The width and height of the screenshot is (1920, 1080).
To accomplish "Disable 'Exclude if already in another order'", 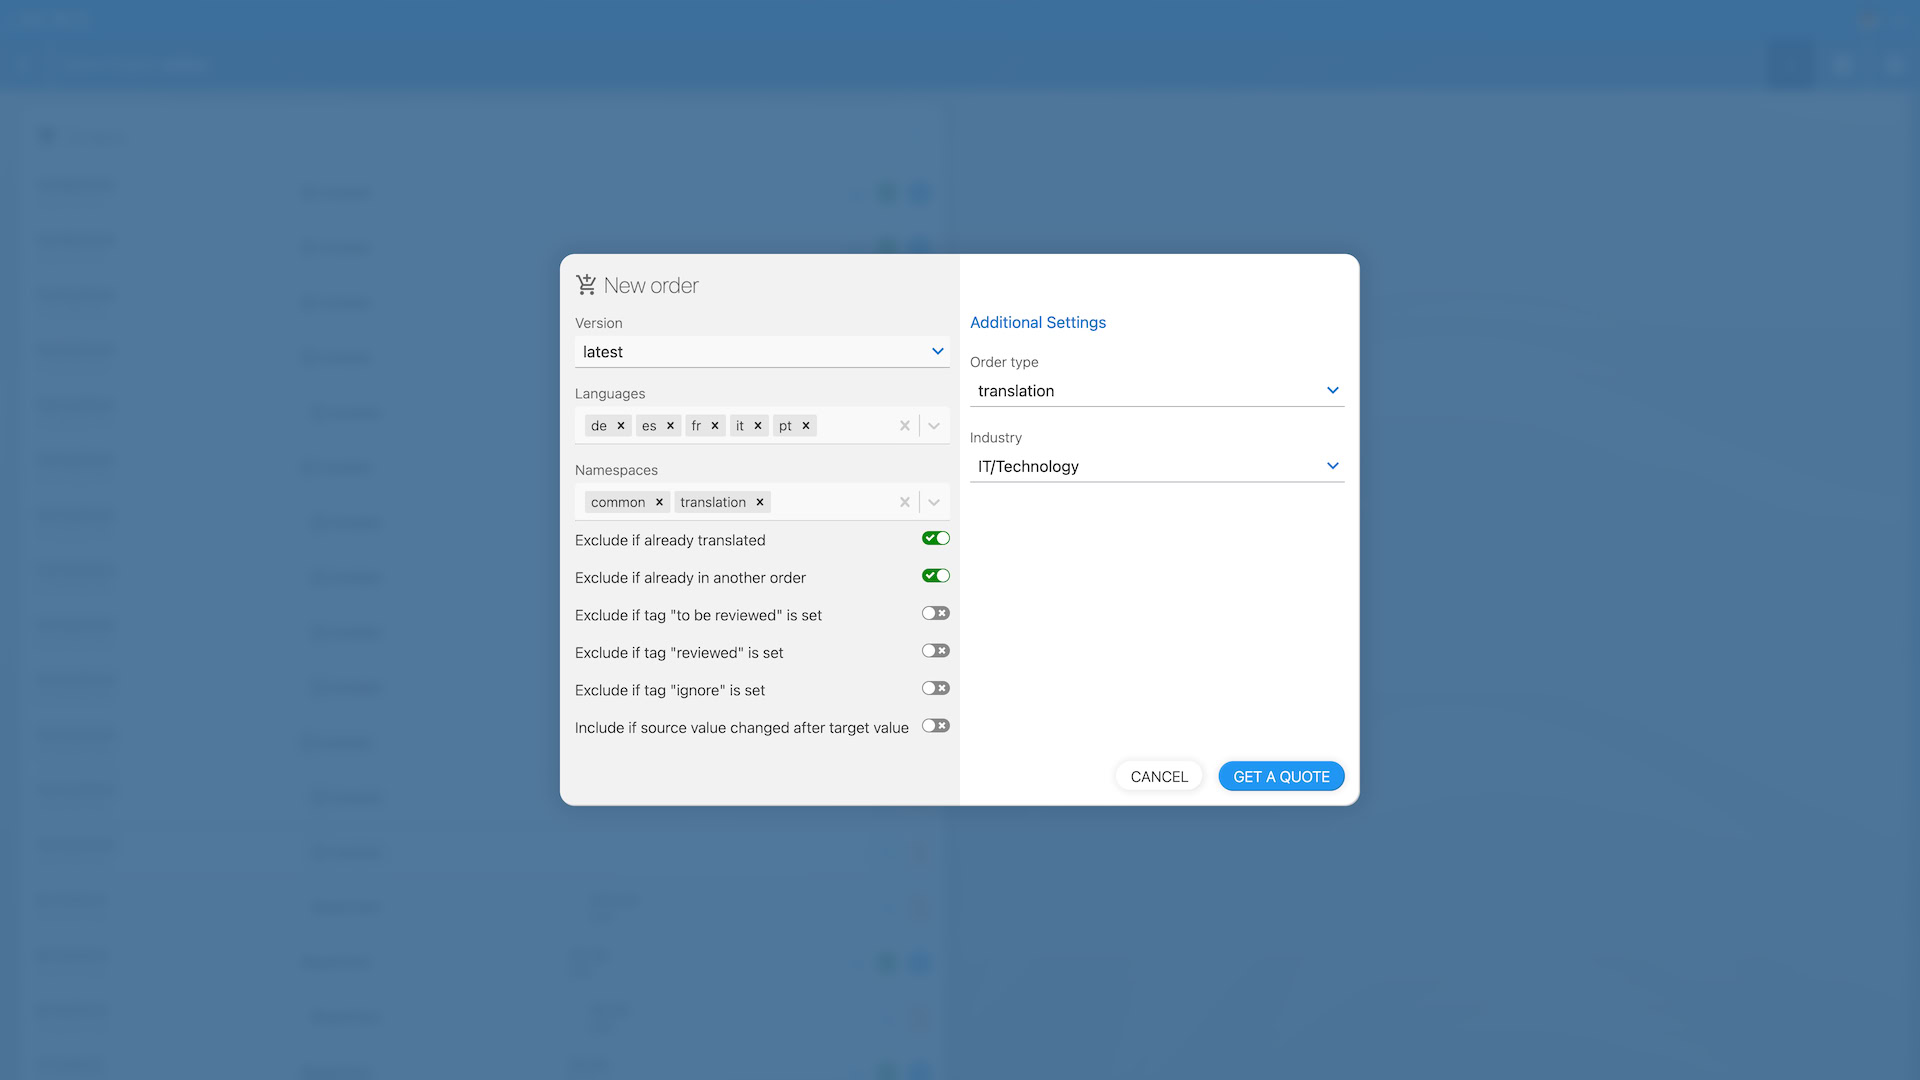I will tap(935, 576).
